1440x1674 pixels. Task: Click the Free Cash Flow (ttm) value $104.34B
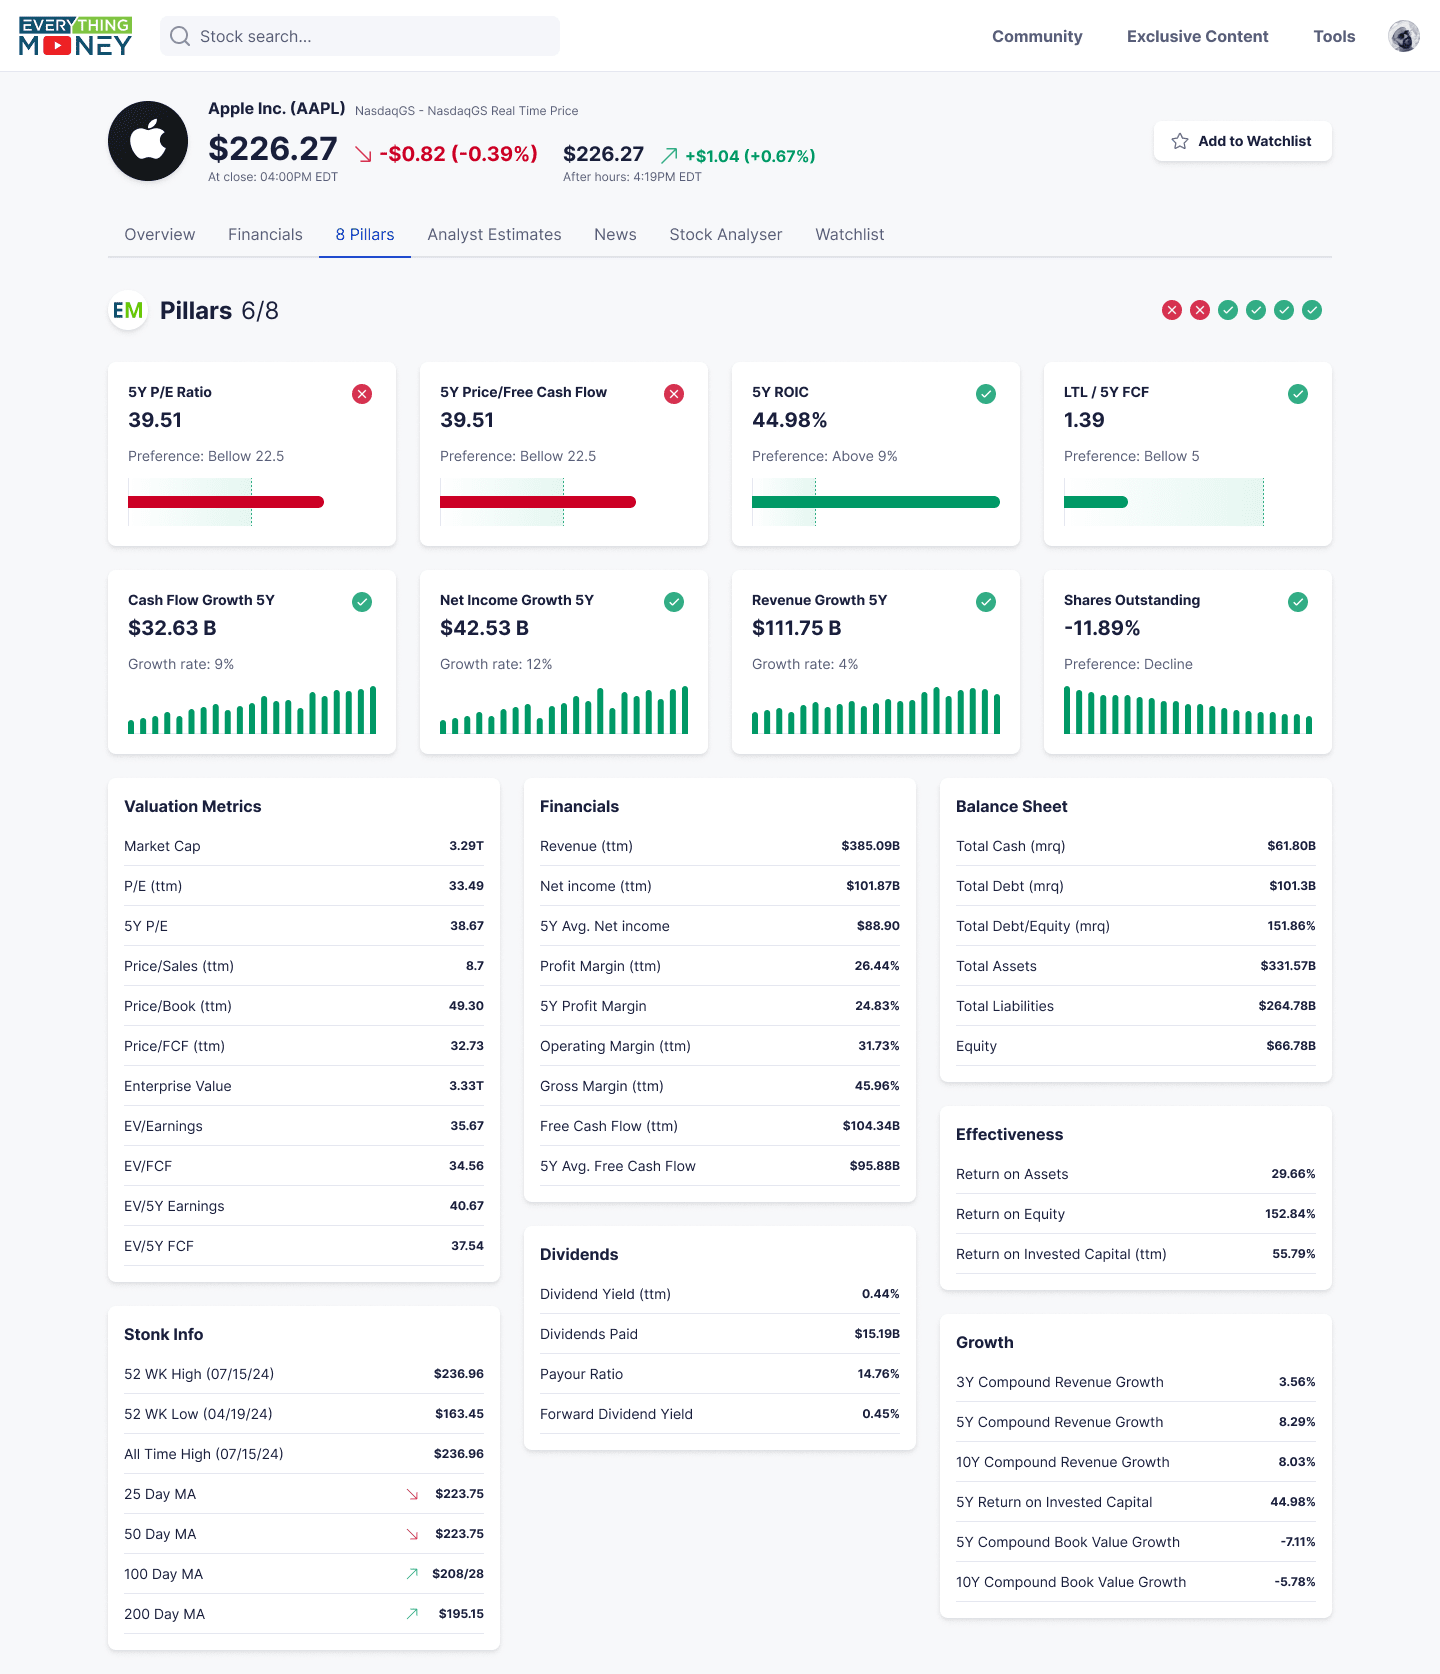(x=871, y=1126)
